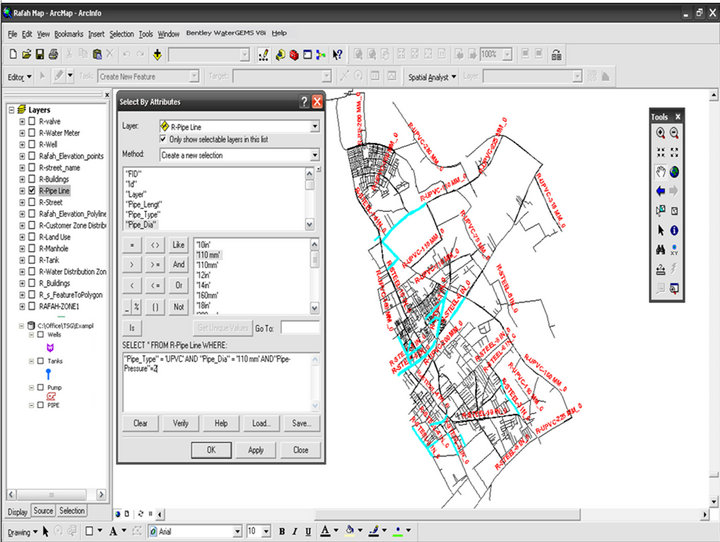This screenshot has width=720, height=542.
Task: Click the Identify info tool
Action: pyautogui.click(x=675, y=230)
